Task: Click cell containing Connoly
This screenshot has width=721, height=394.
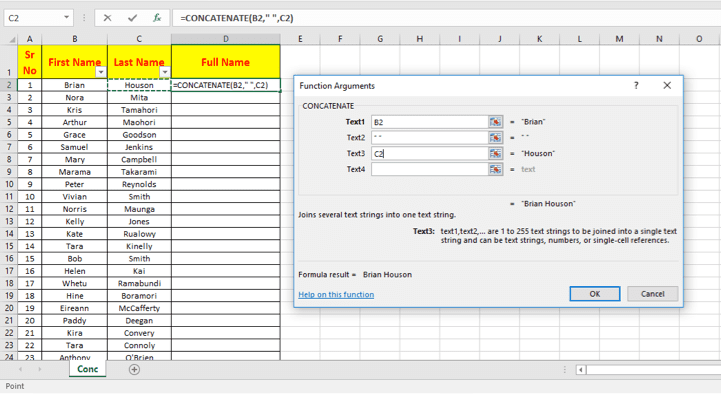Action: pyautogui.click(x=139, y=345)
